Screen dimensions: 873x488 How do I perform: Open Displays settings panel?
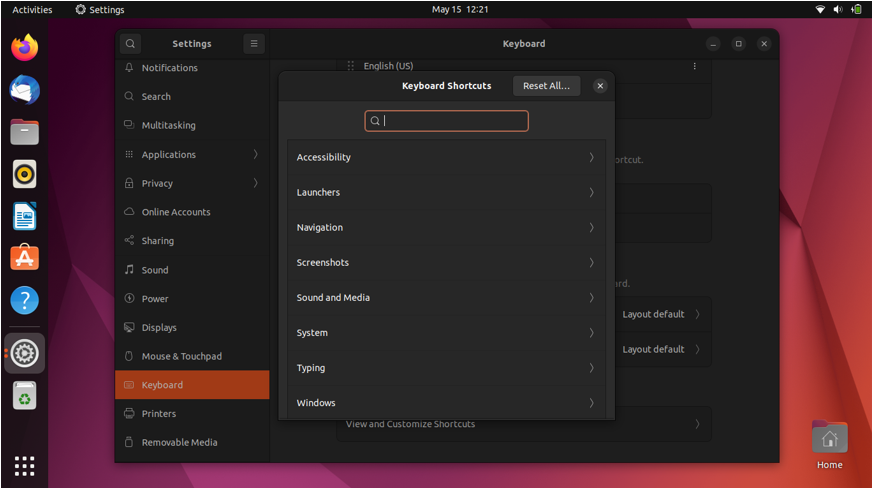[x=192, y=328]
